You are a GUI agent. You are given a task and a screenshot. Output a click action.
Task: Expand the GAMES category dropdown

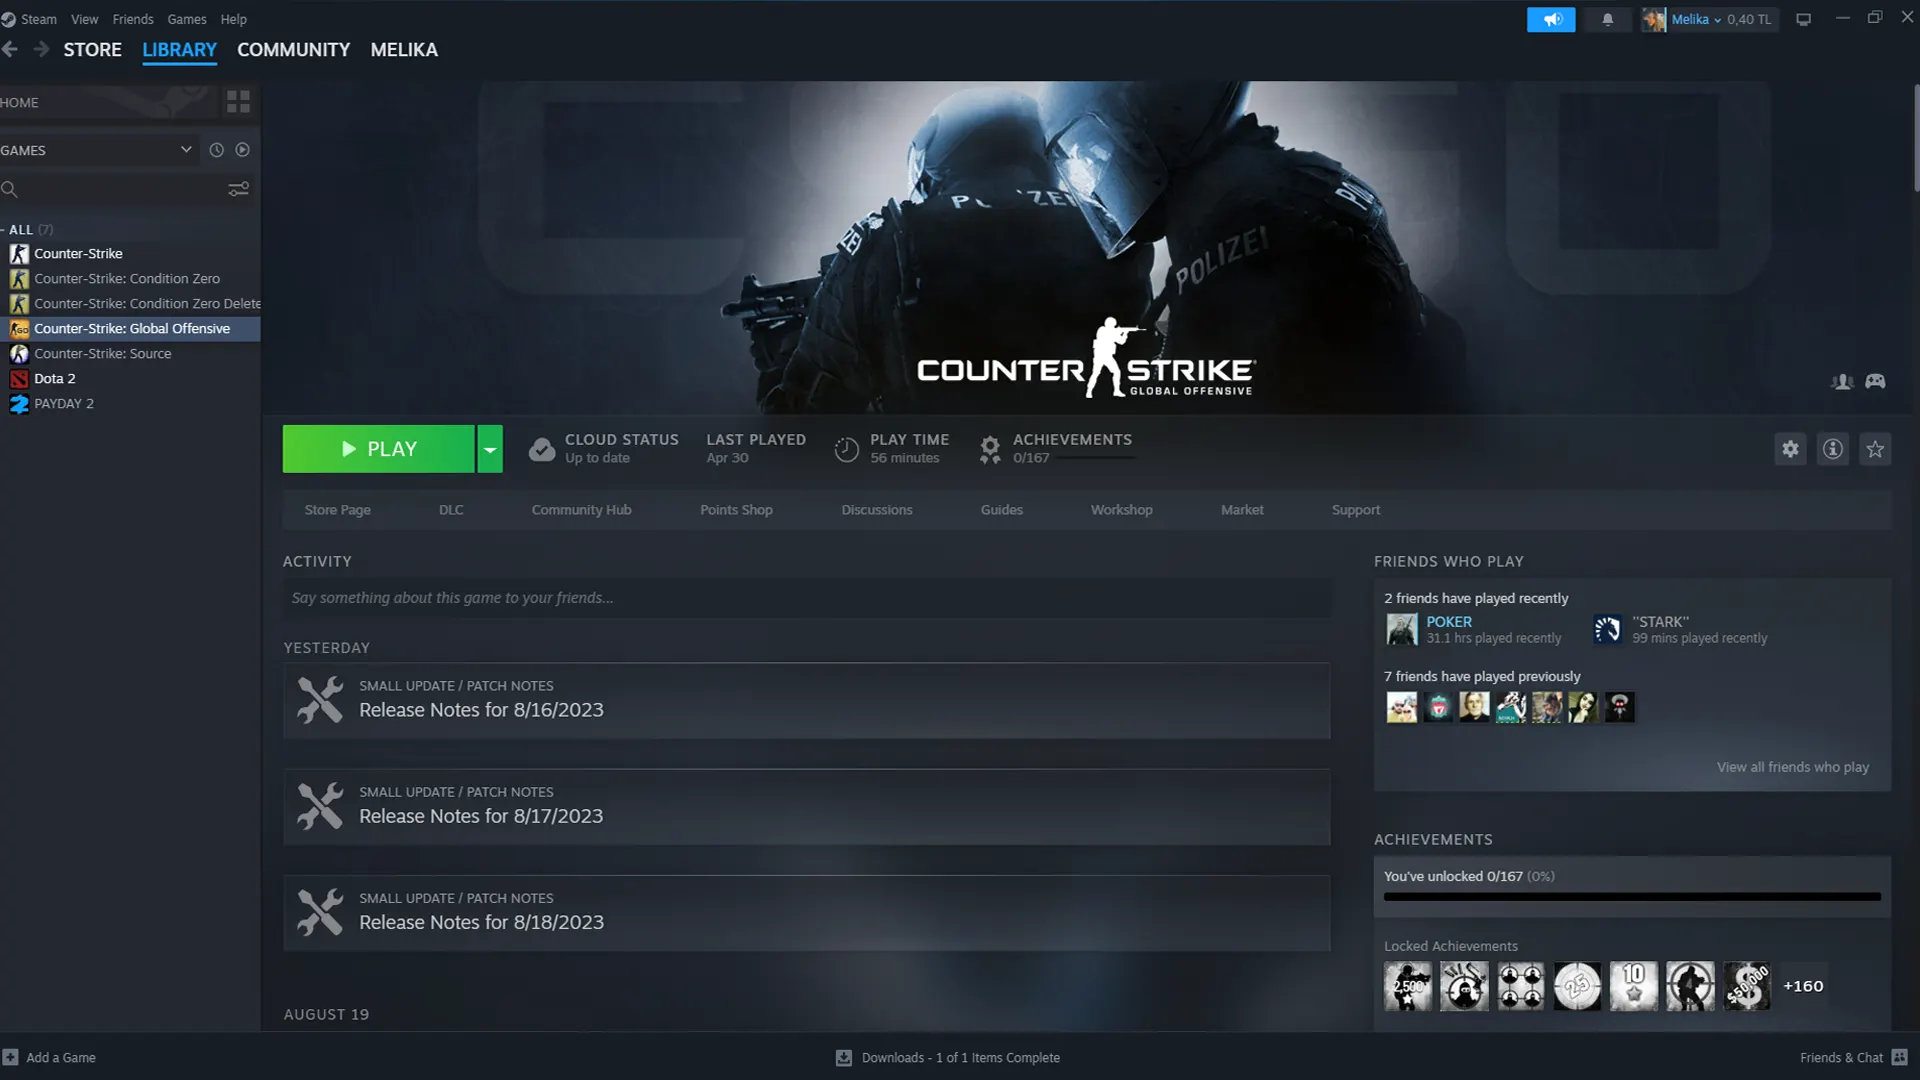[x=186, y=150]
